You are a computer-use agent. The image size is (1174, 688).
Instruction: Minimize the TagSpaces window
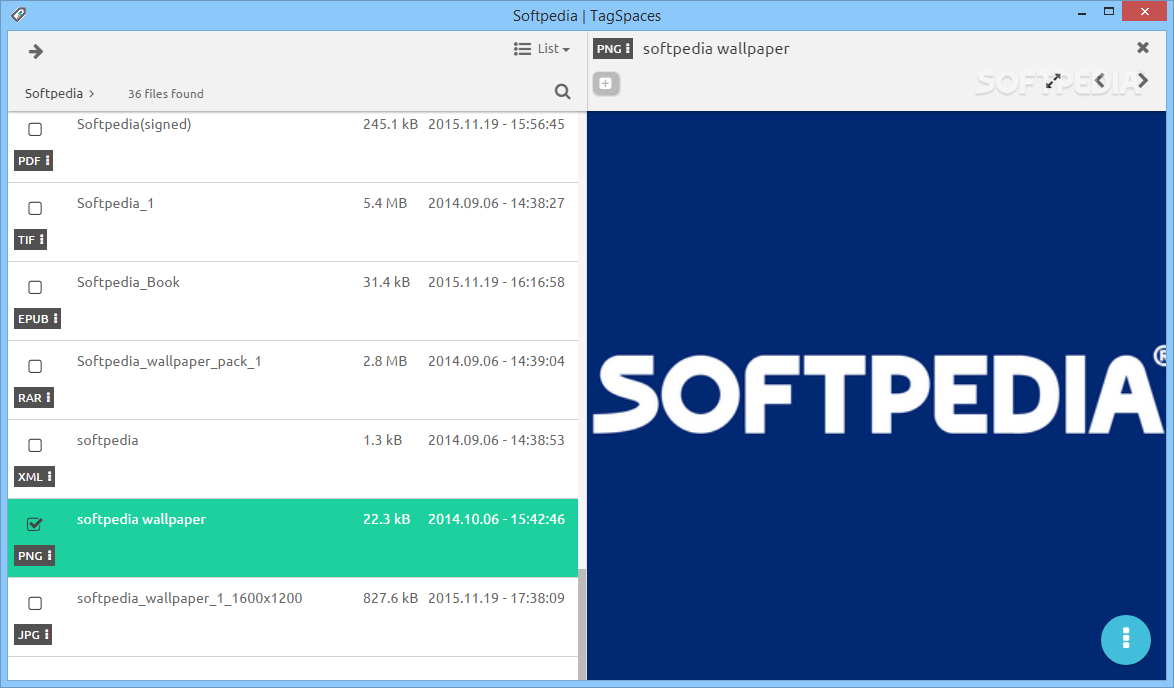tap(1083, 13)
